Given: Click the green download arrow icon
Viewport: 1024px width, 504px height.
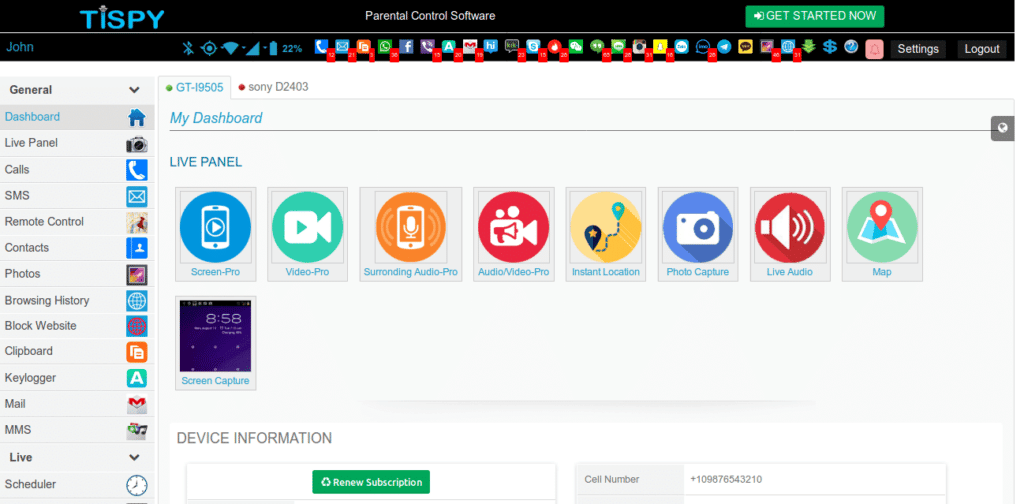Looking at the screenshot, I should [808, 46].
